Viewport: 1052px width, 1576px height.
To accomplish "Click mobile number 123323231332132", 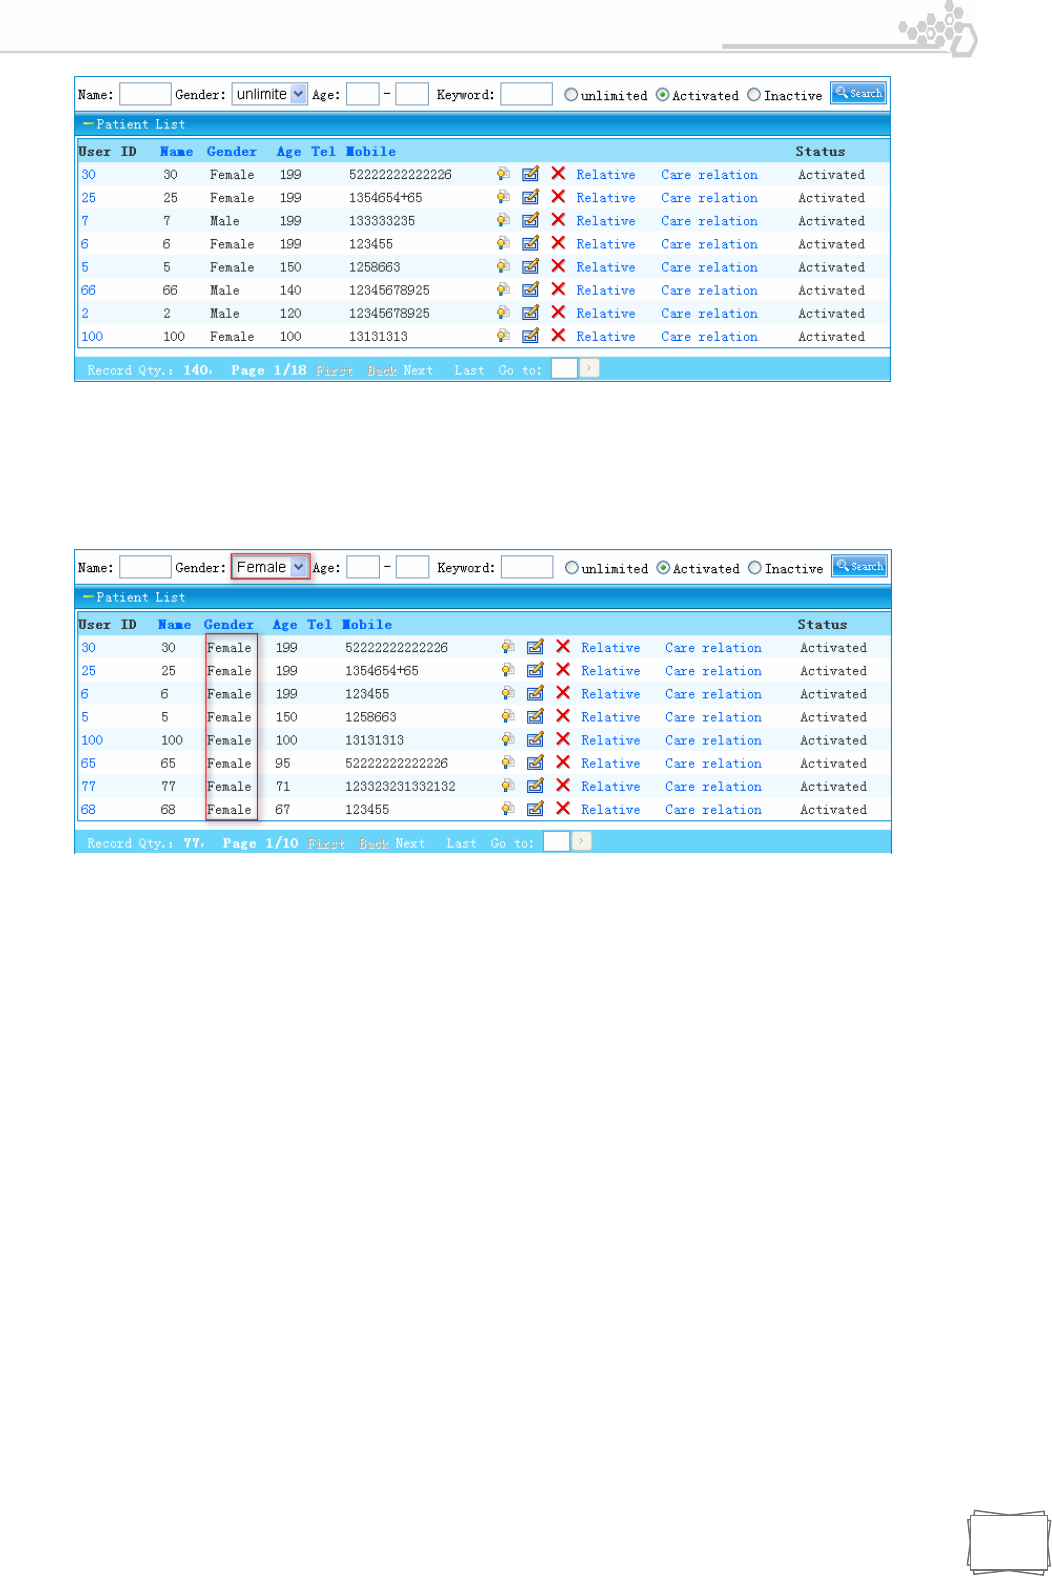I will point(400,786).
